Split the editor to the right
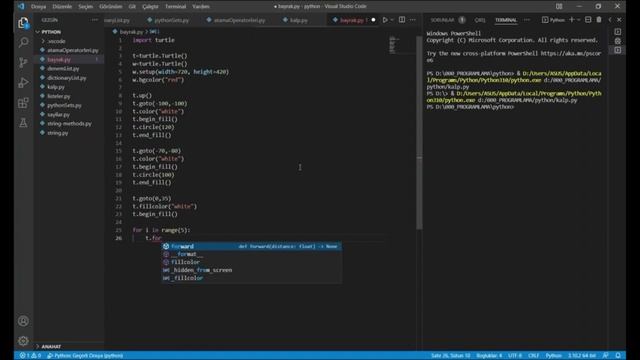Screen dimensions: 640x360 point(402,20)
